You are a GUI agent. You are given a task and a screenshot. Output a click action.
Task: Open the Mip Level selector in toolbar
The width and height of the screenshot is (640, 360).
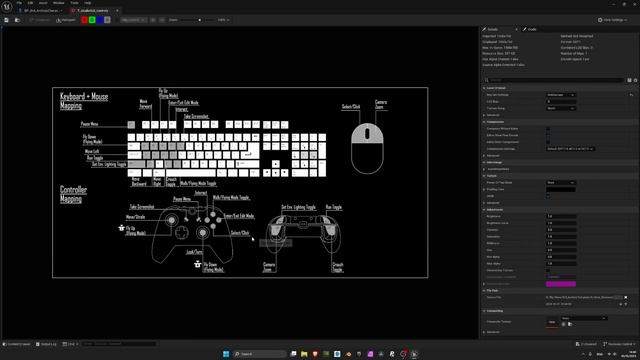pos(133,20)
